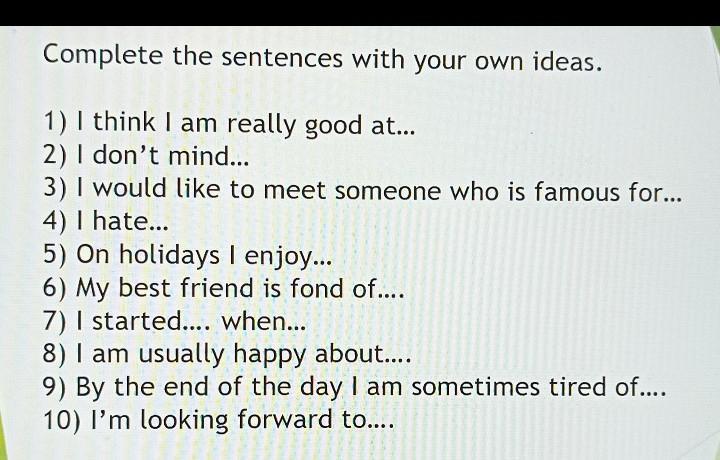Click the word 'sentences' in the heading

click(282, 59)
